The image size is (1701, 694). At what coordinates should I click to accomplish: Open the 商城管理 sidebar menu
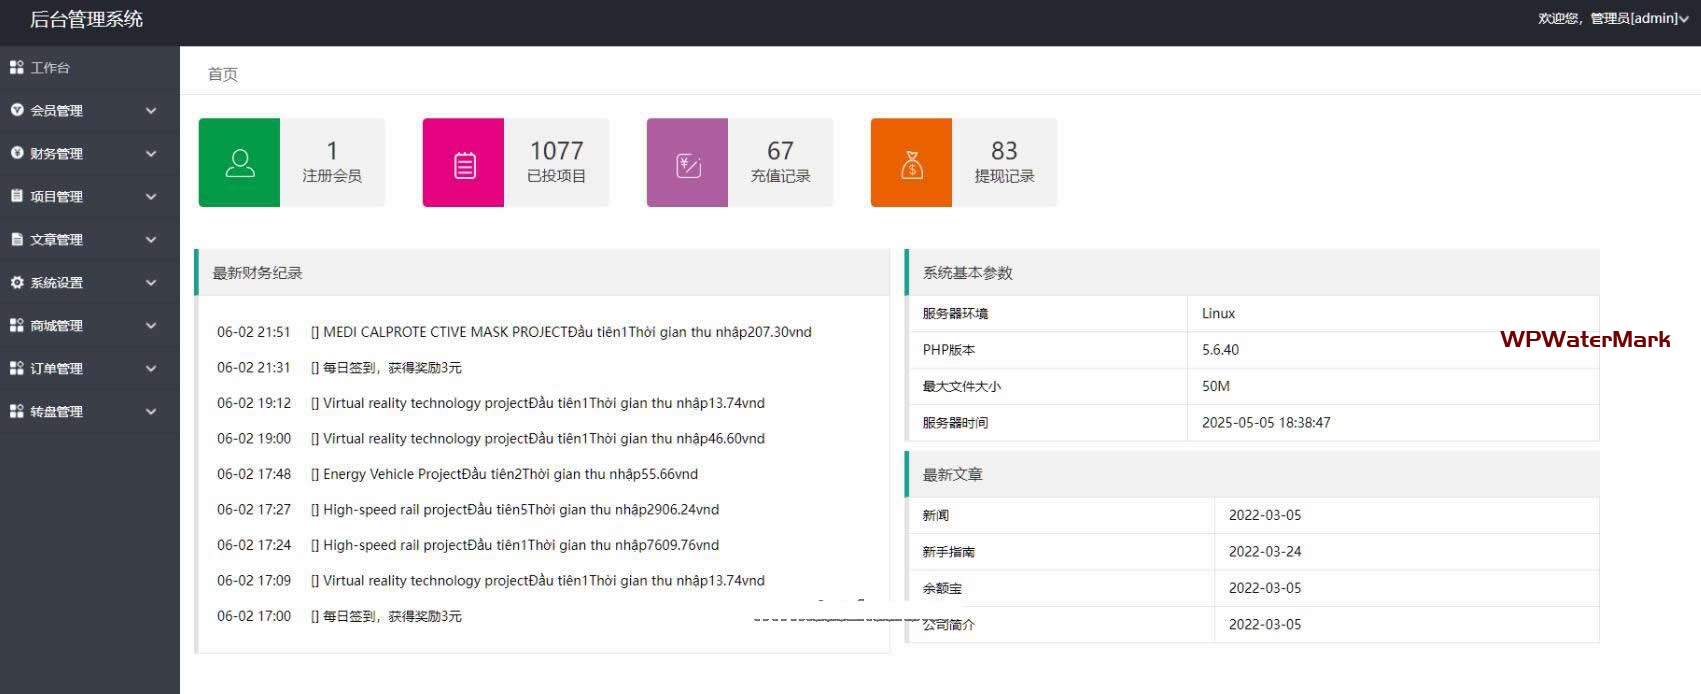pos(57,326)
